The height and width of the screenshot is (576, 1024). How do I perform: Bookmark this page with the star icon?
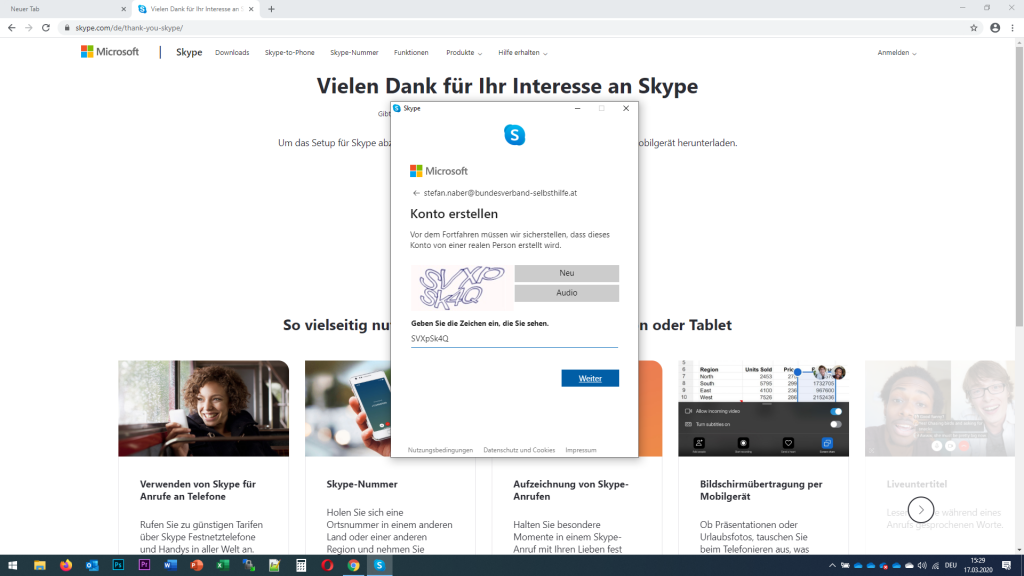pos(974,28)
